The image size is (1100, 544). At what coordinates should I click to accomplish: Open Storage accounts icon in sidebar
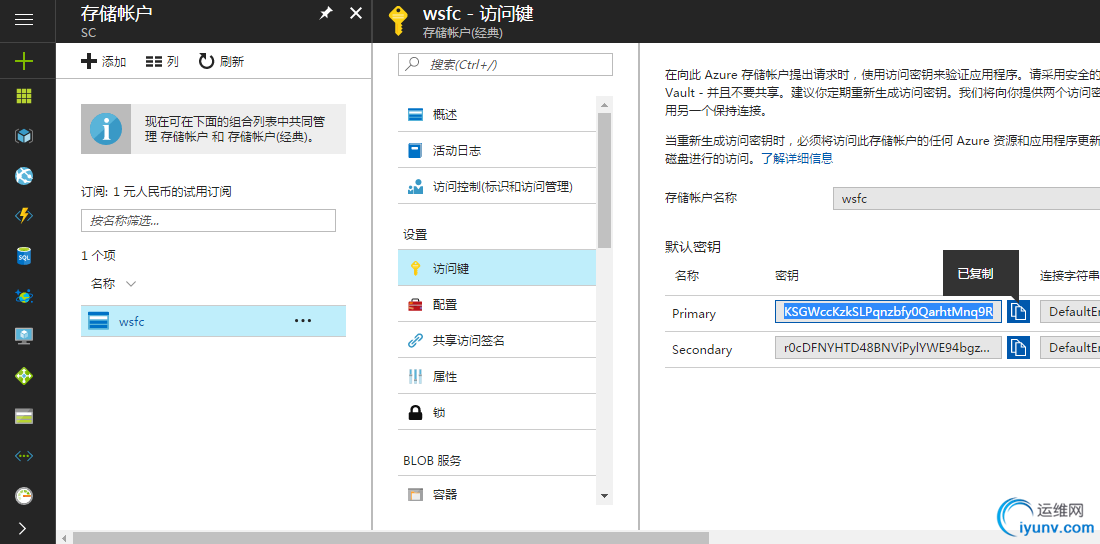pyautogui.click(x=24, y=416)
